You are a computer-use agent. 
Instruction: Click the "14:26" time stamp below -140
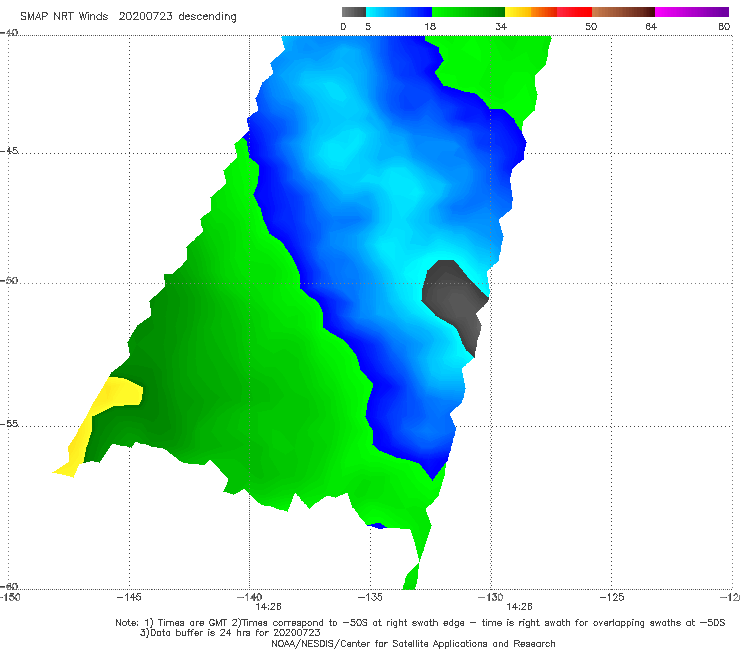tap(269, 607)
